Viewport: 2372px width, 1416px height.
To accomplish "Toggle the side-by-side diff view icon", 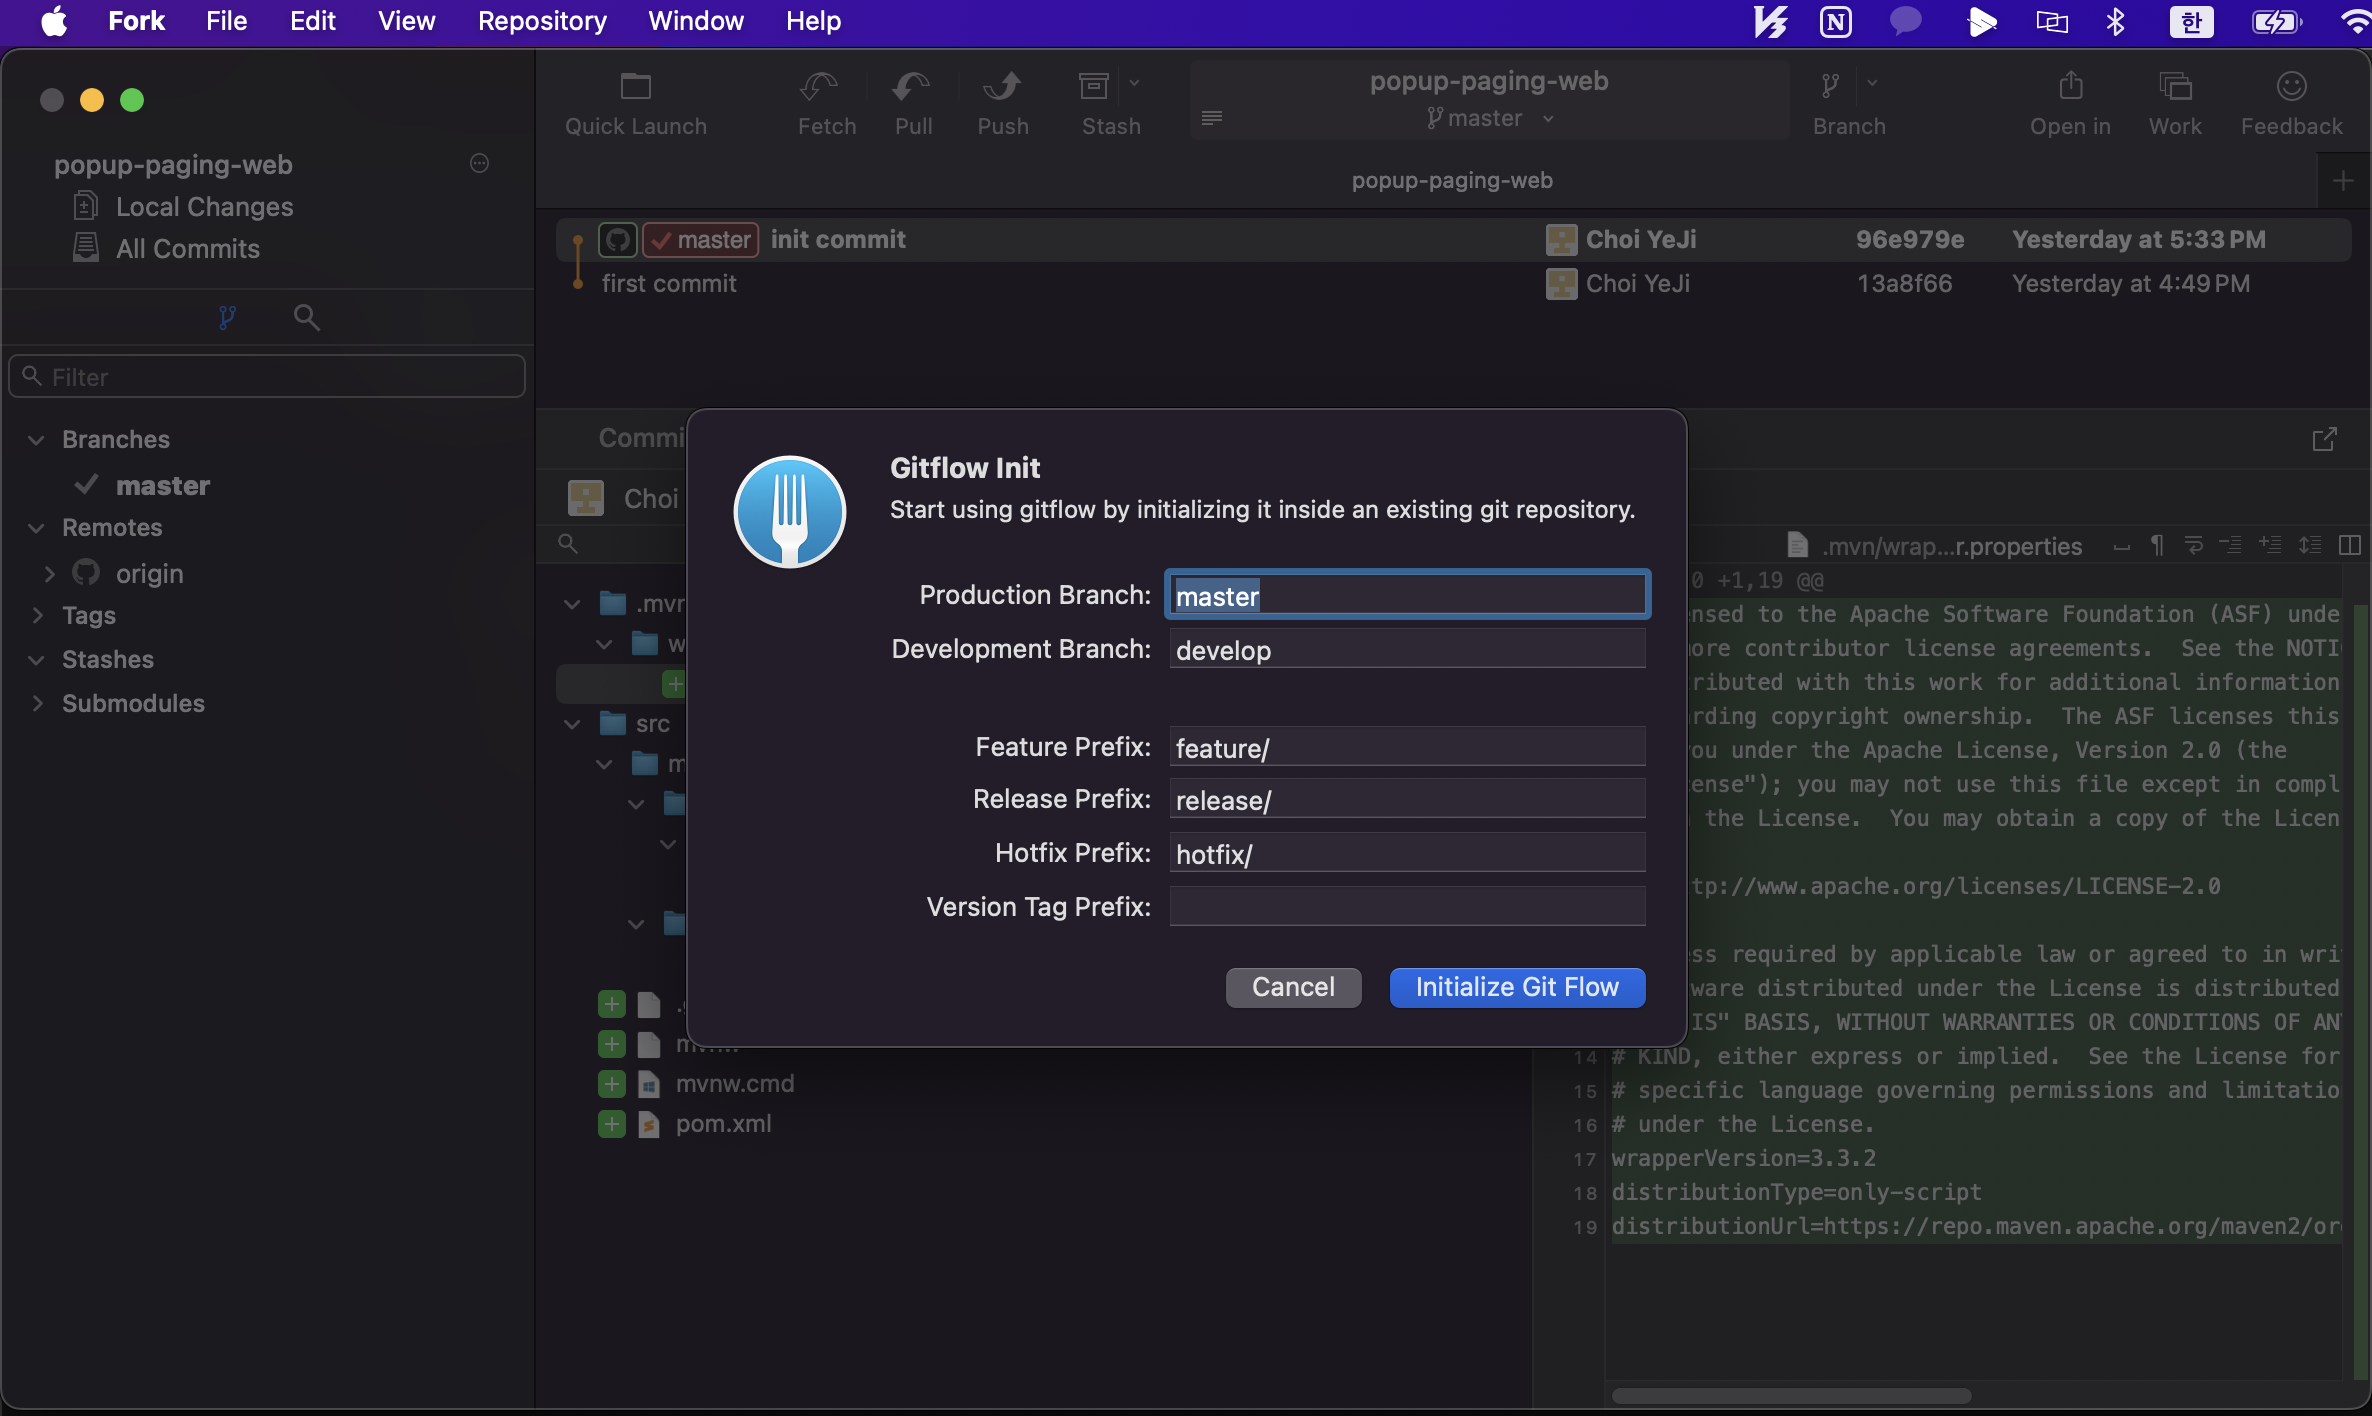I will tap(2350, 545).
